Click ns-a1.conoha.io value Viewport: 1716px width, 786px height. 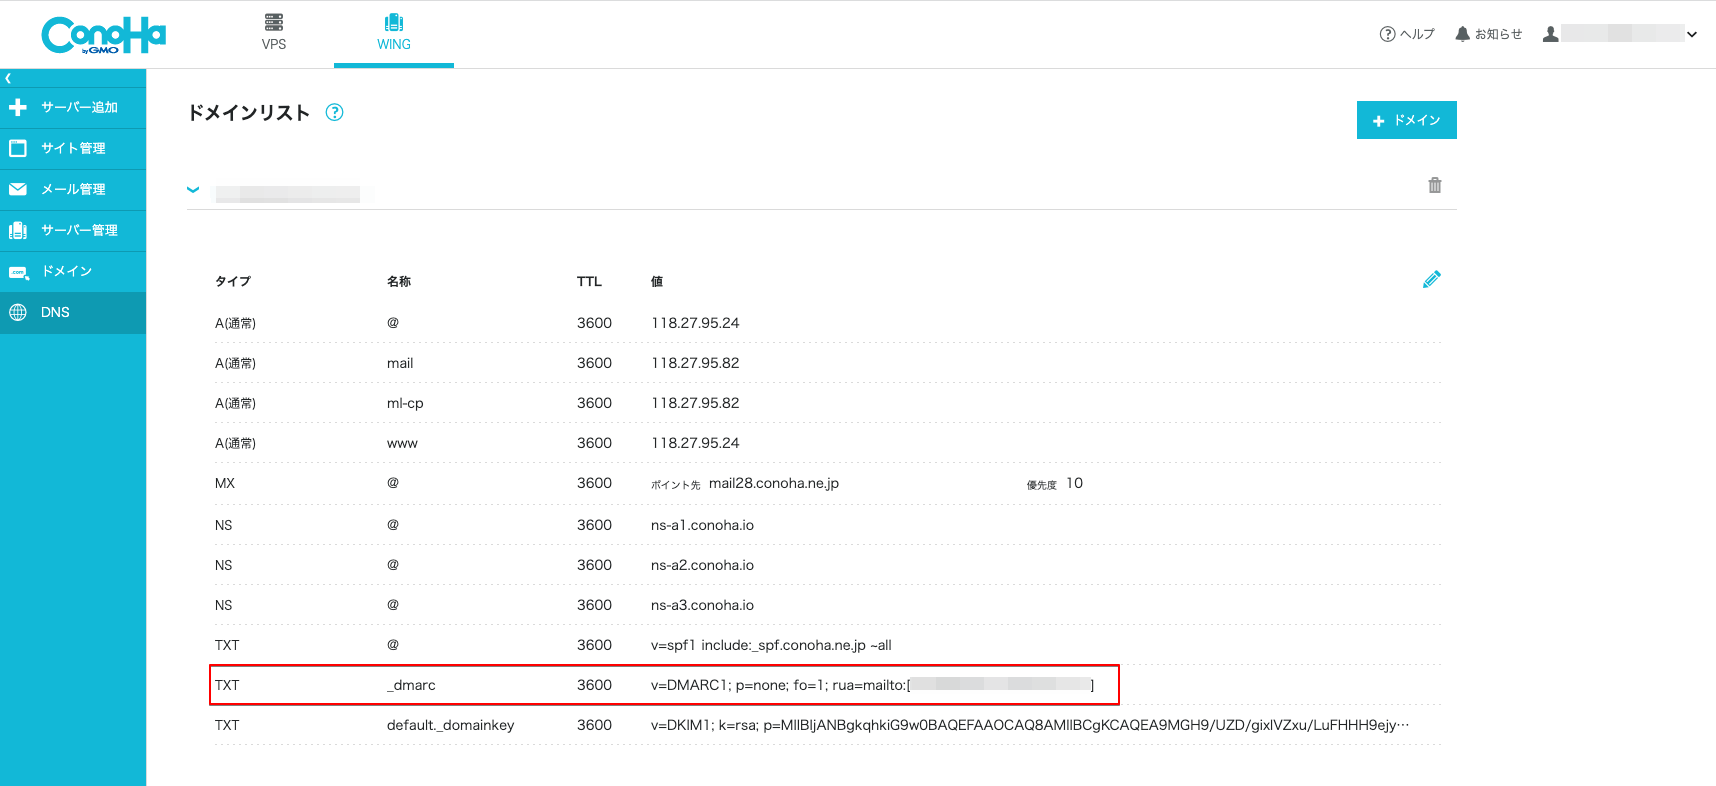[702, 525]
